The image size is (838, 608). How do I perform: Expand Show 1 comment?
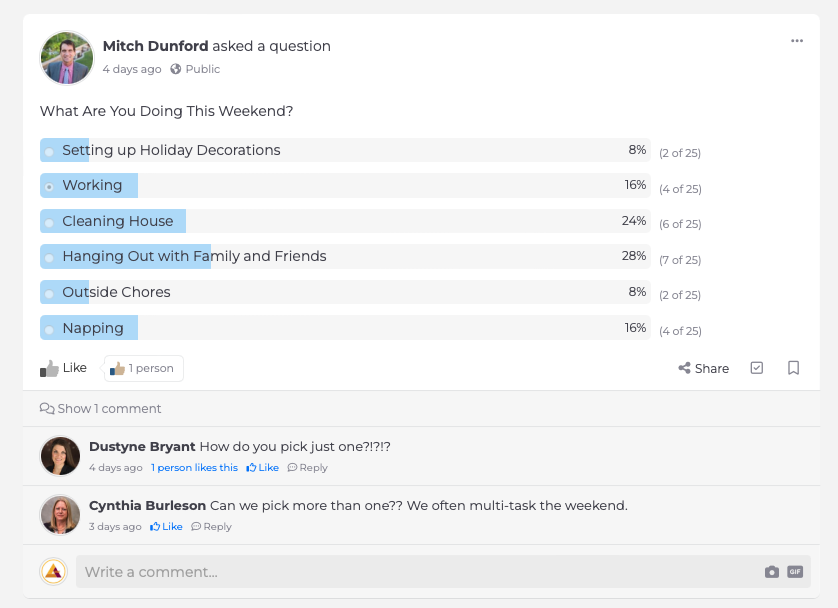[x=100, y=409]
